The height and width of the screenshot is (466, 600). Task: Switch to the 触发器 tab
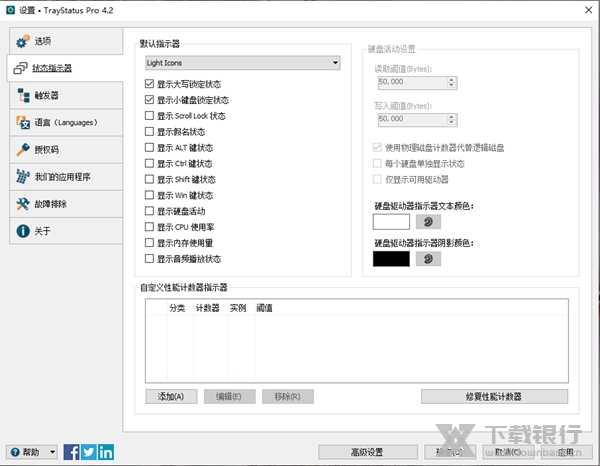tap(66, 95)
